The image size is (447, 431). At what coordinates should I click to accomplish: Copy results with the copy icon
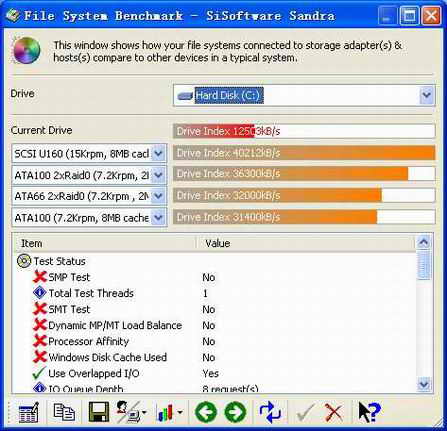click(64, 412)
